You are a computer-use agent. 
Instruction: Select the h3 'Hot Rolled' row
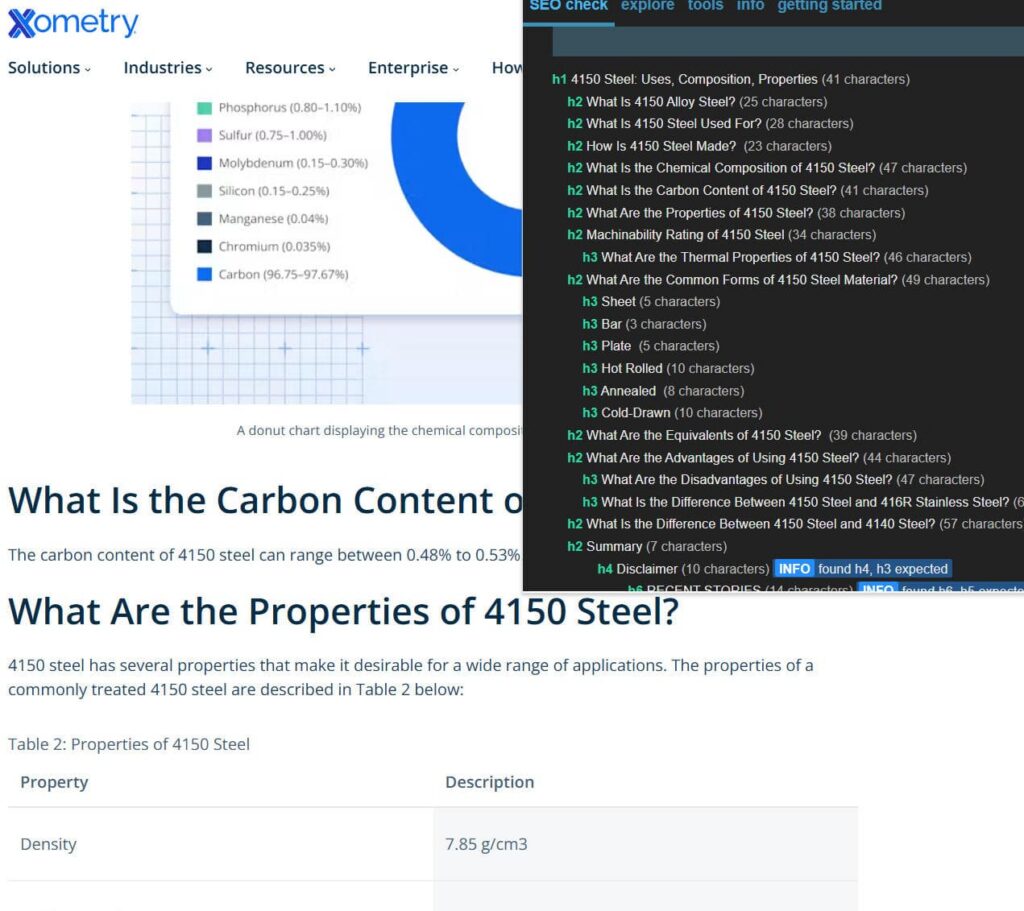(x=667, y=368)
